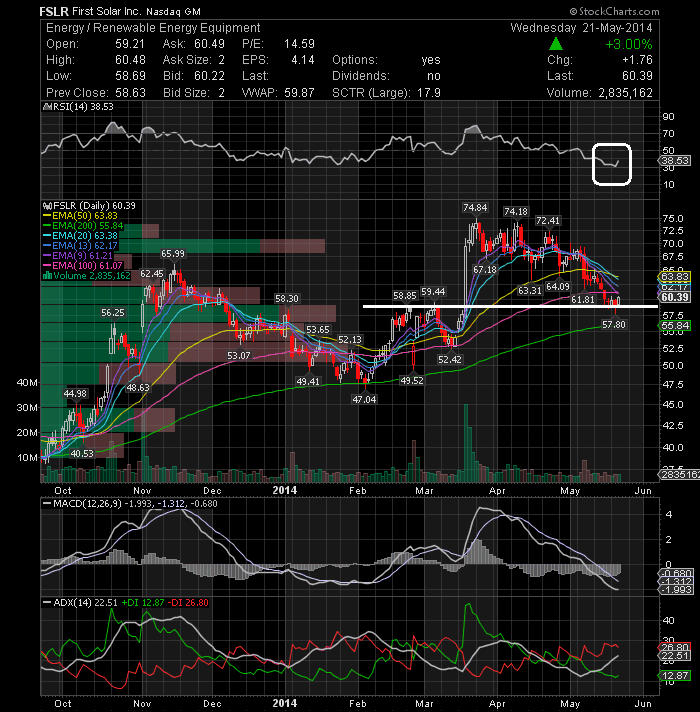The width and height of the screenshot is (700, 712).
Task: Click the Energy / Renewable Energy Equipment label
Action: tap(153, 28)
